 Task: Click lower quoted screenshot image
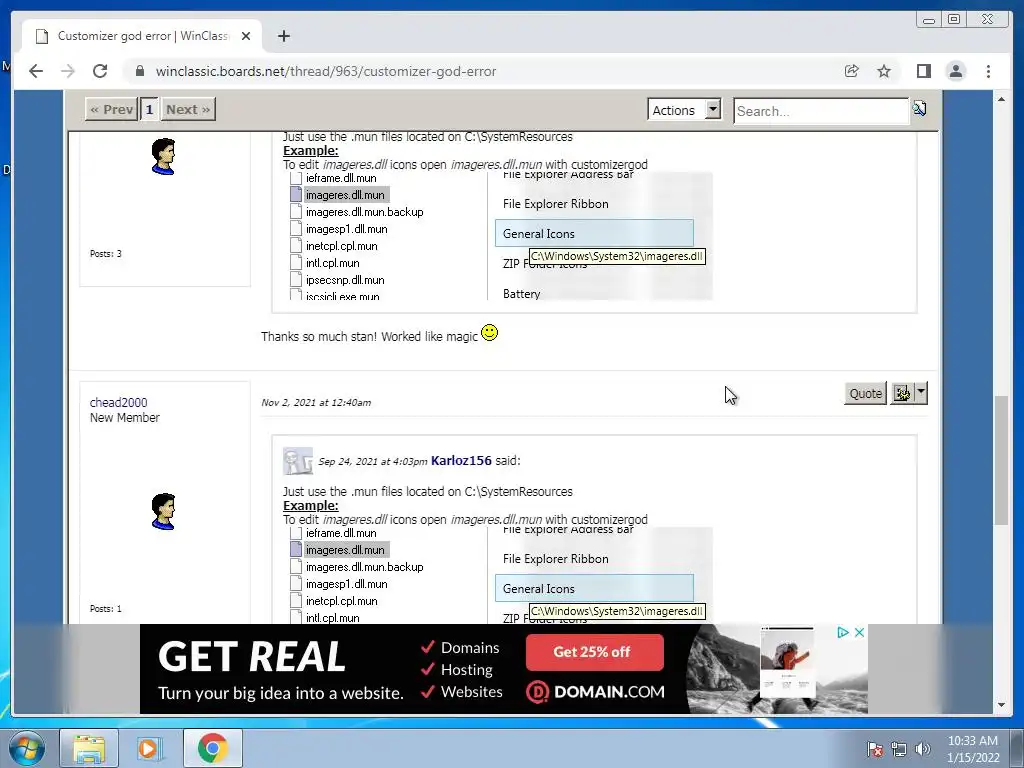coord(498,576)
